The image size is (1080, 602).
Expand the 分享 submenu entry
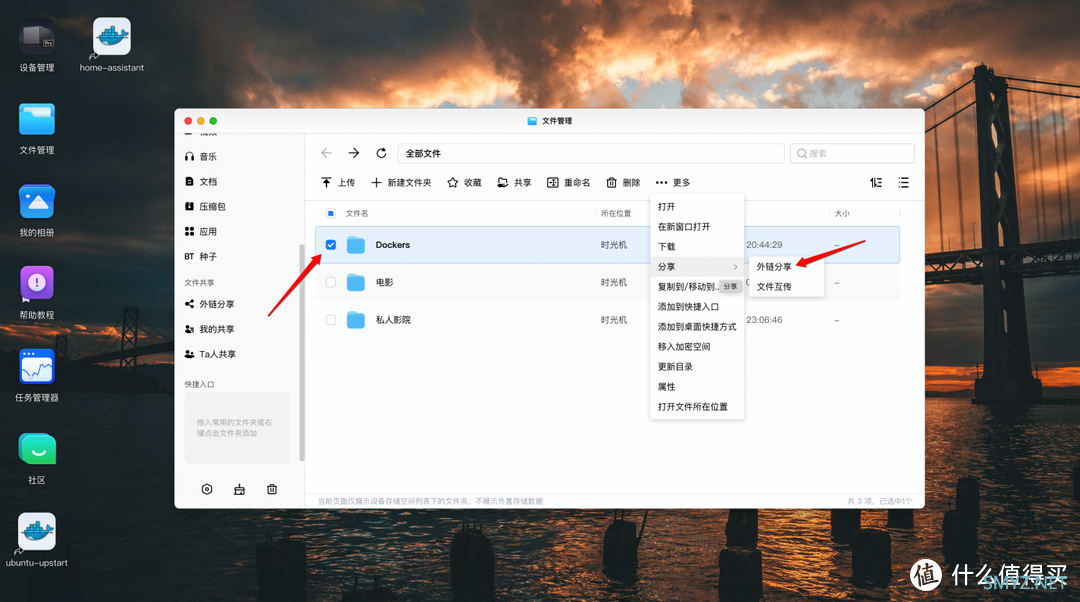coord(697,267)
